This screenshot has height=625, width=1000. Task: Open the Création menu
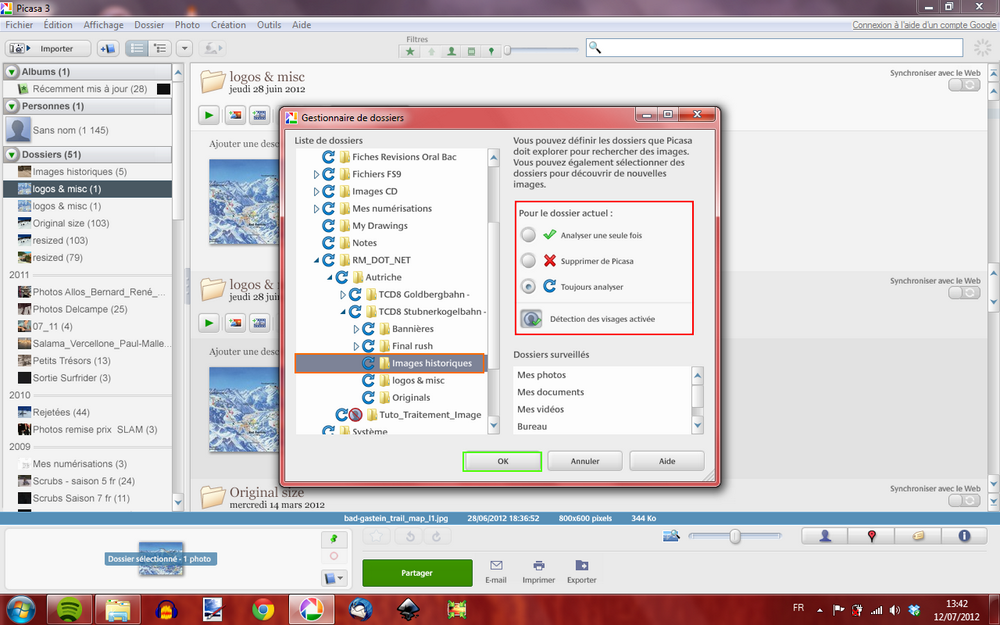[228, 25]
